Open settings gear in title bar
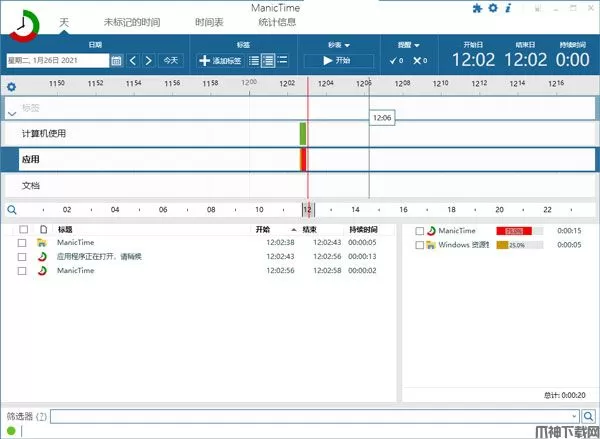The height and width of the screenshot is (439, 600). [x=492, y=8]
